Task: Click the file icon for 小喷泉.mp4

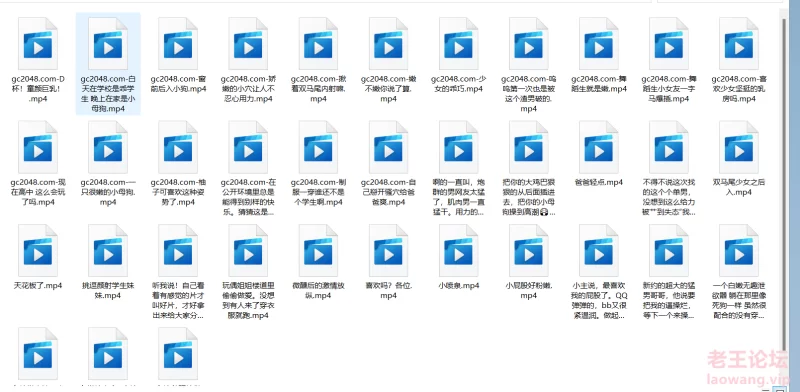Action: click(x=458, y=251)
